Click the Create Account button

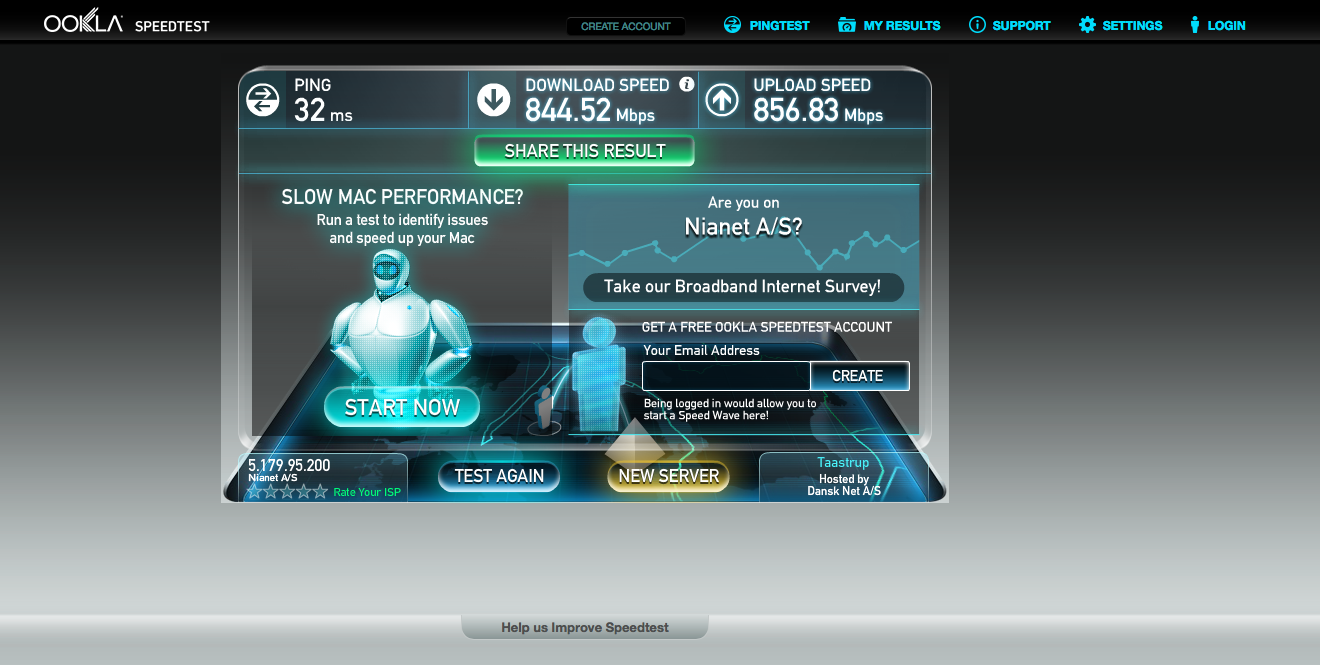click(626, 26)
